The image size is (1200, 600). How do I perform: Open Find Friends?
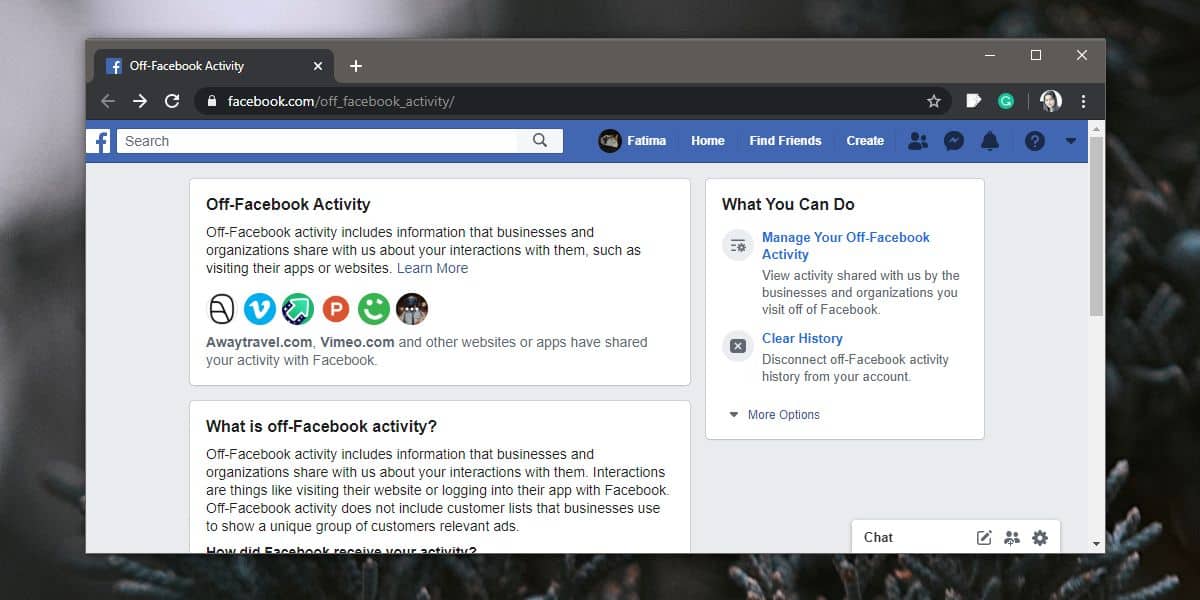point(786,141)
